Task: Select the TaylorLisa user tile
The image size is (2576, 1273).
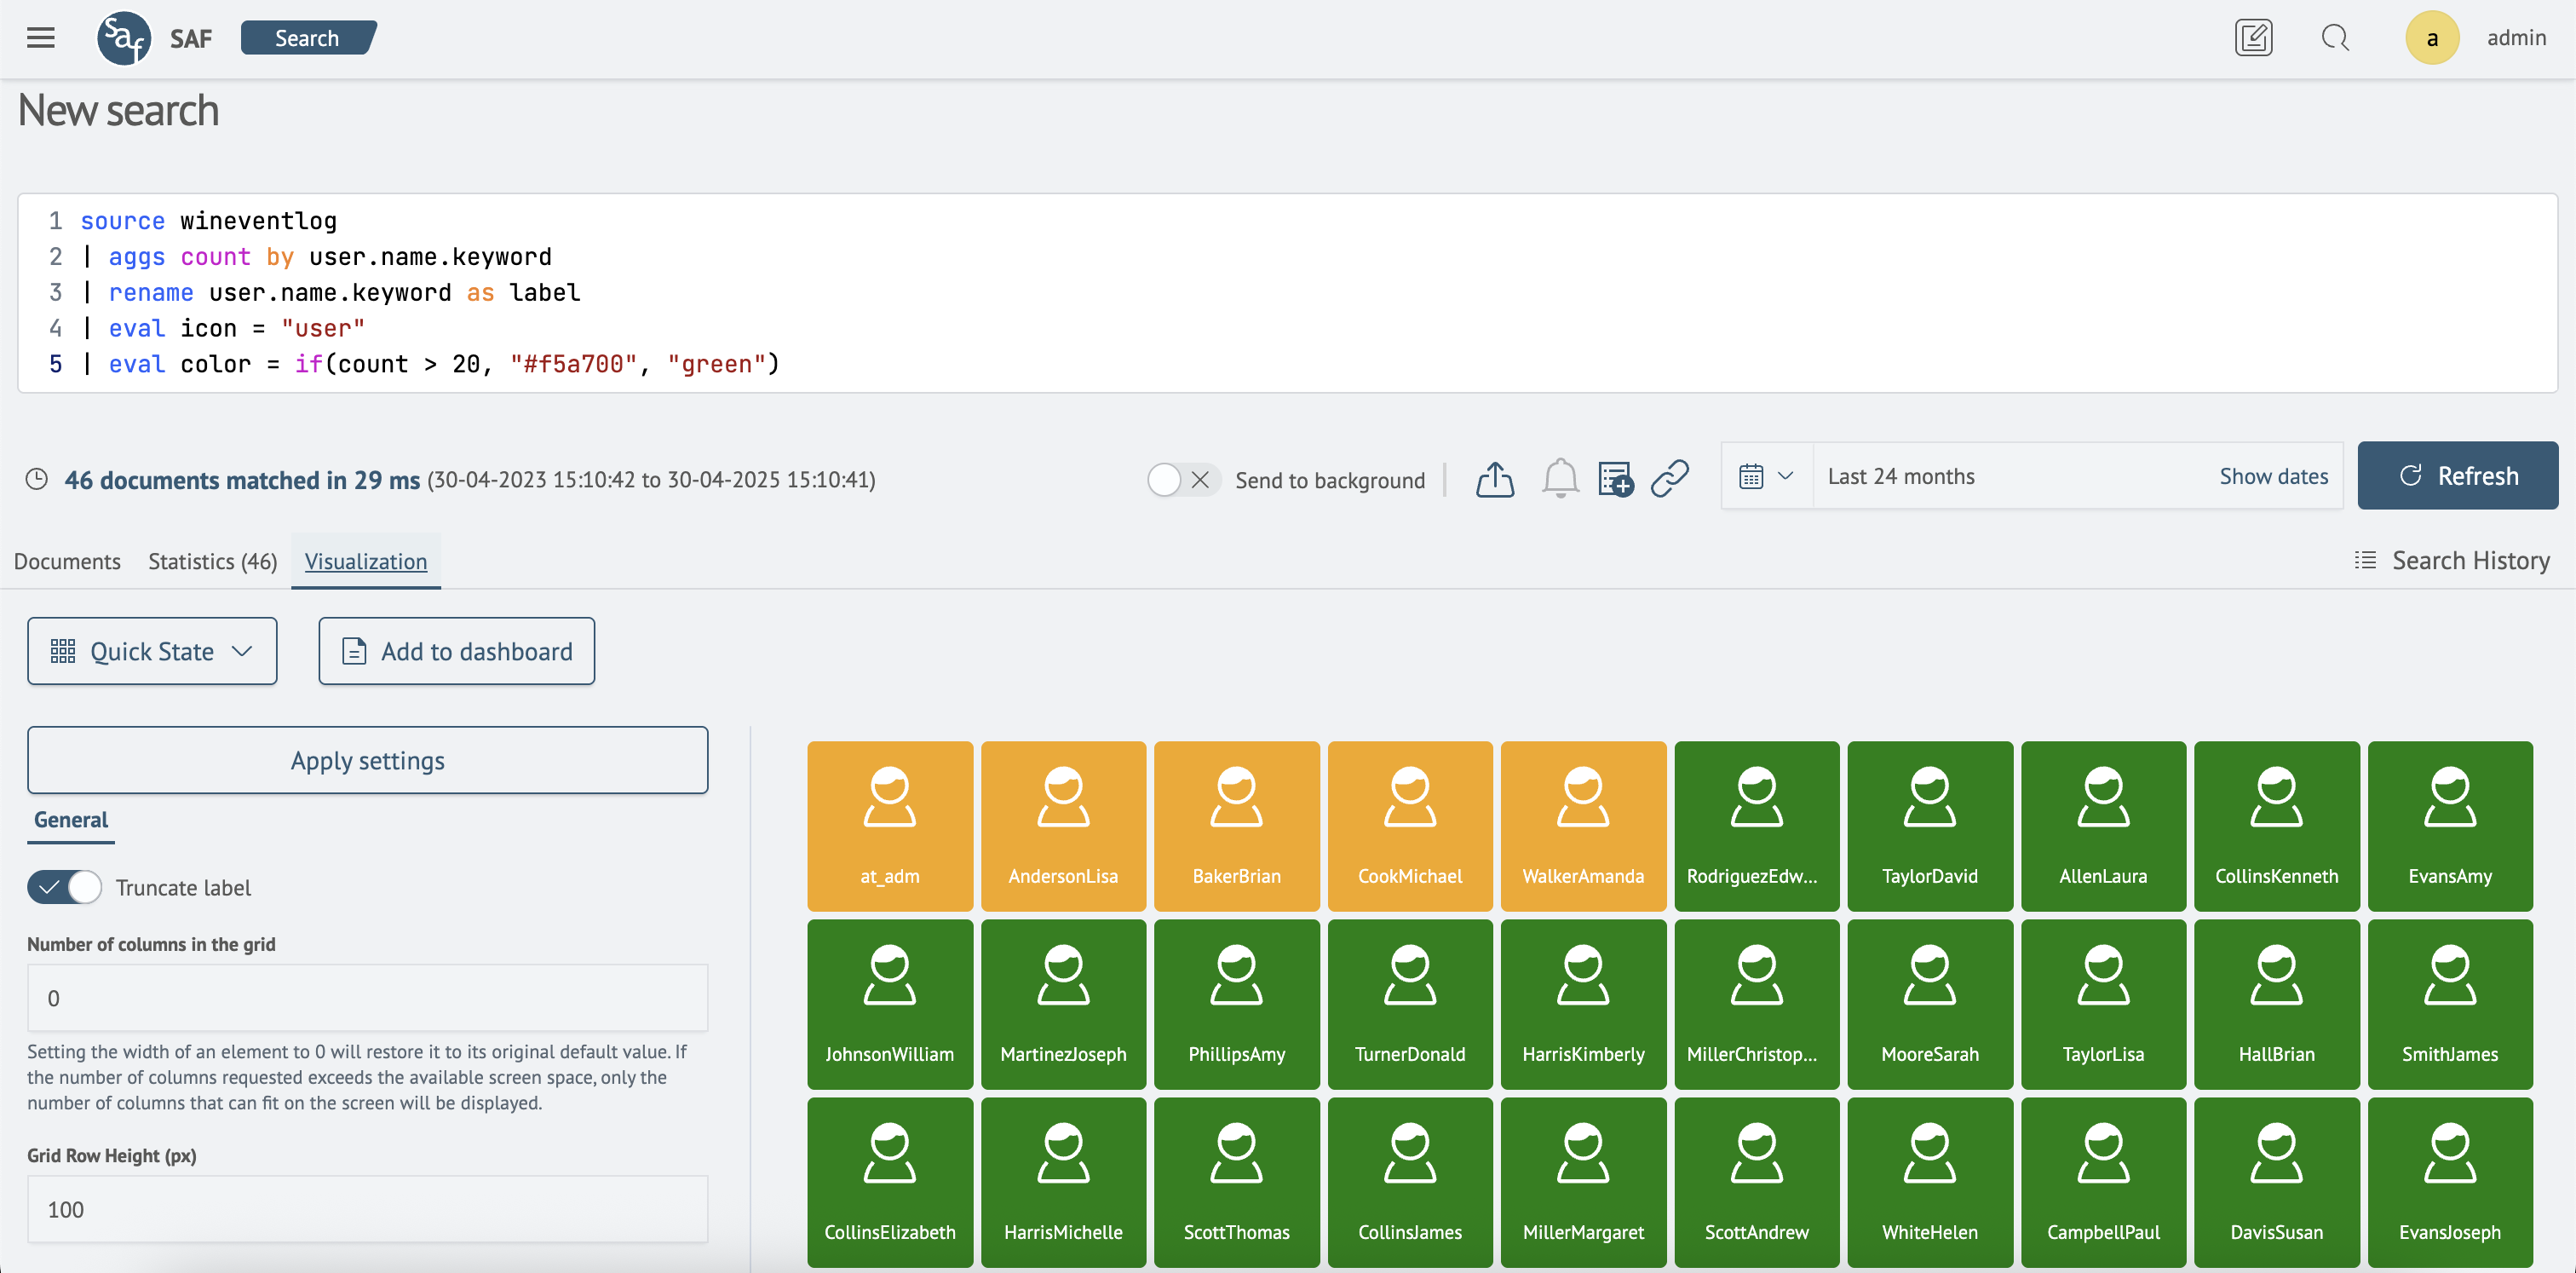Action: tap(2103, 1004)
